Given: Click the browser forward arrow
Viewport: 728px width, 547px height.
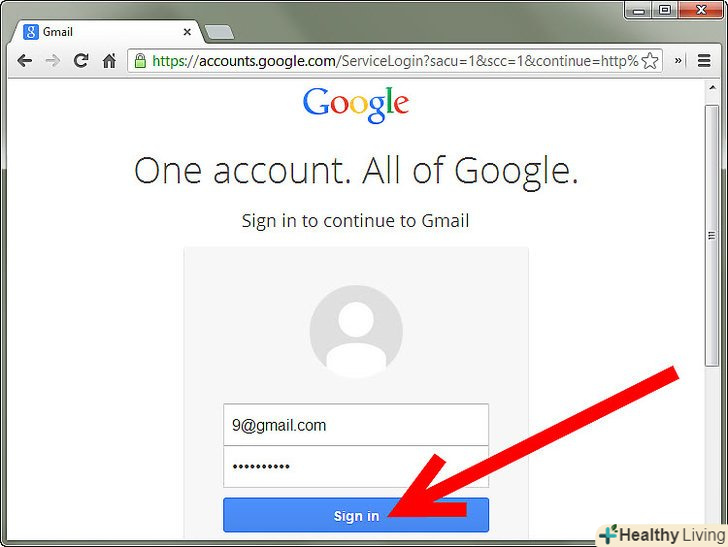Looking at the screenshot, I should click(x=52, y=61).
